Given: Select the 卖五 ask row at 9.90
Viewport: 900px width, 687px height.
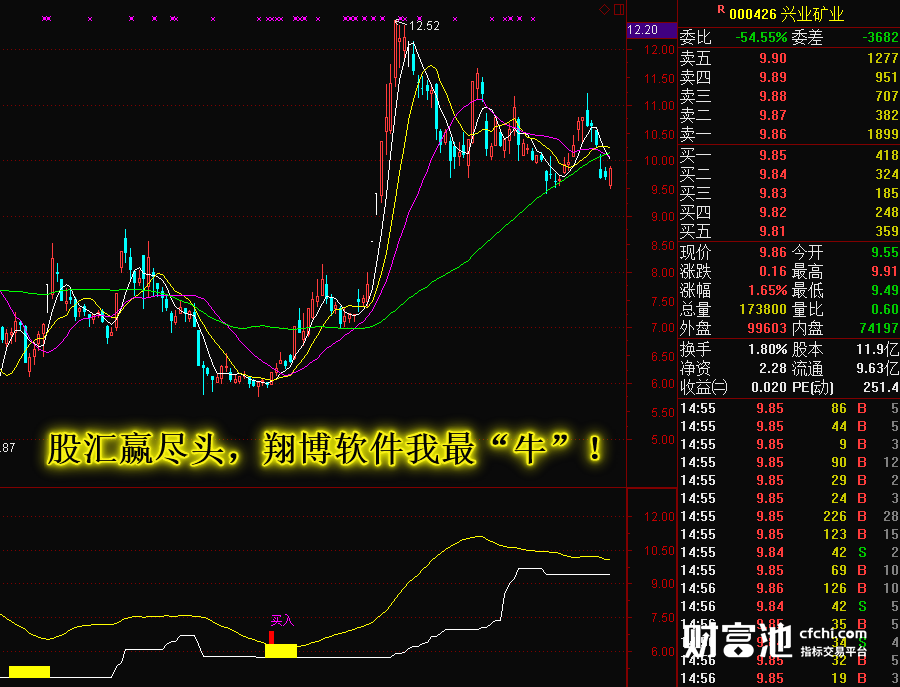Looking at the screenshot, I should pyautogui.click(x=789, y=58).
